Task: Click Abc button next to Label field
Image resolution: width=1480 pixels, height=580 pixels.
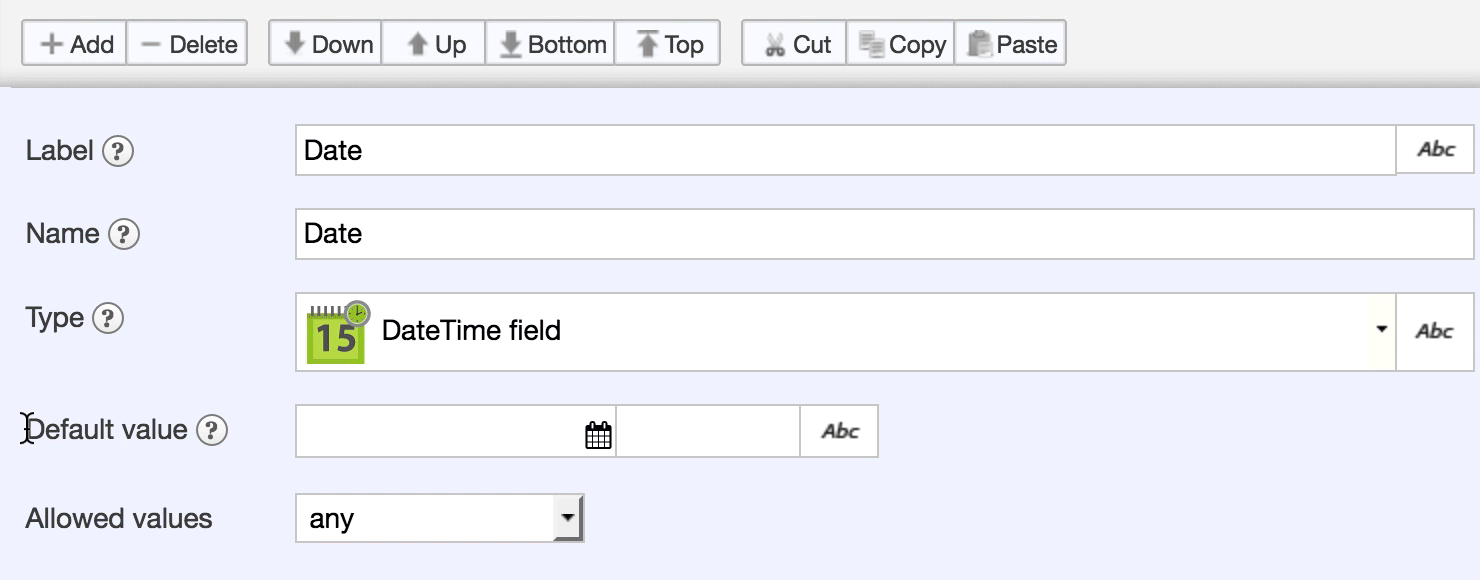Action: coord(1435,150)
